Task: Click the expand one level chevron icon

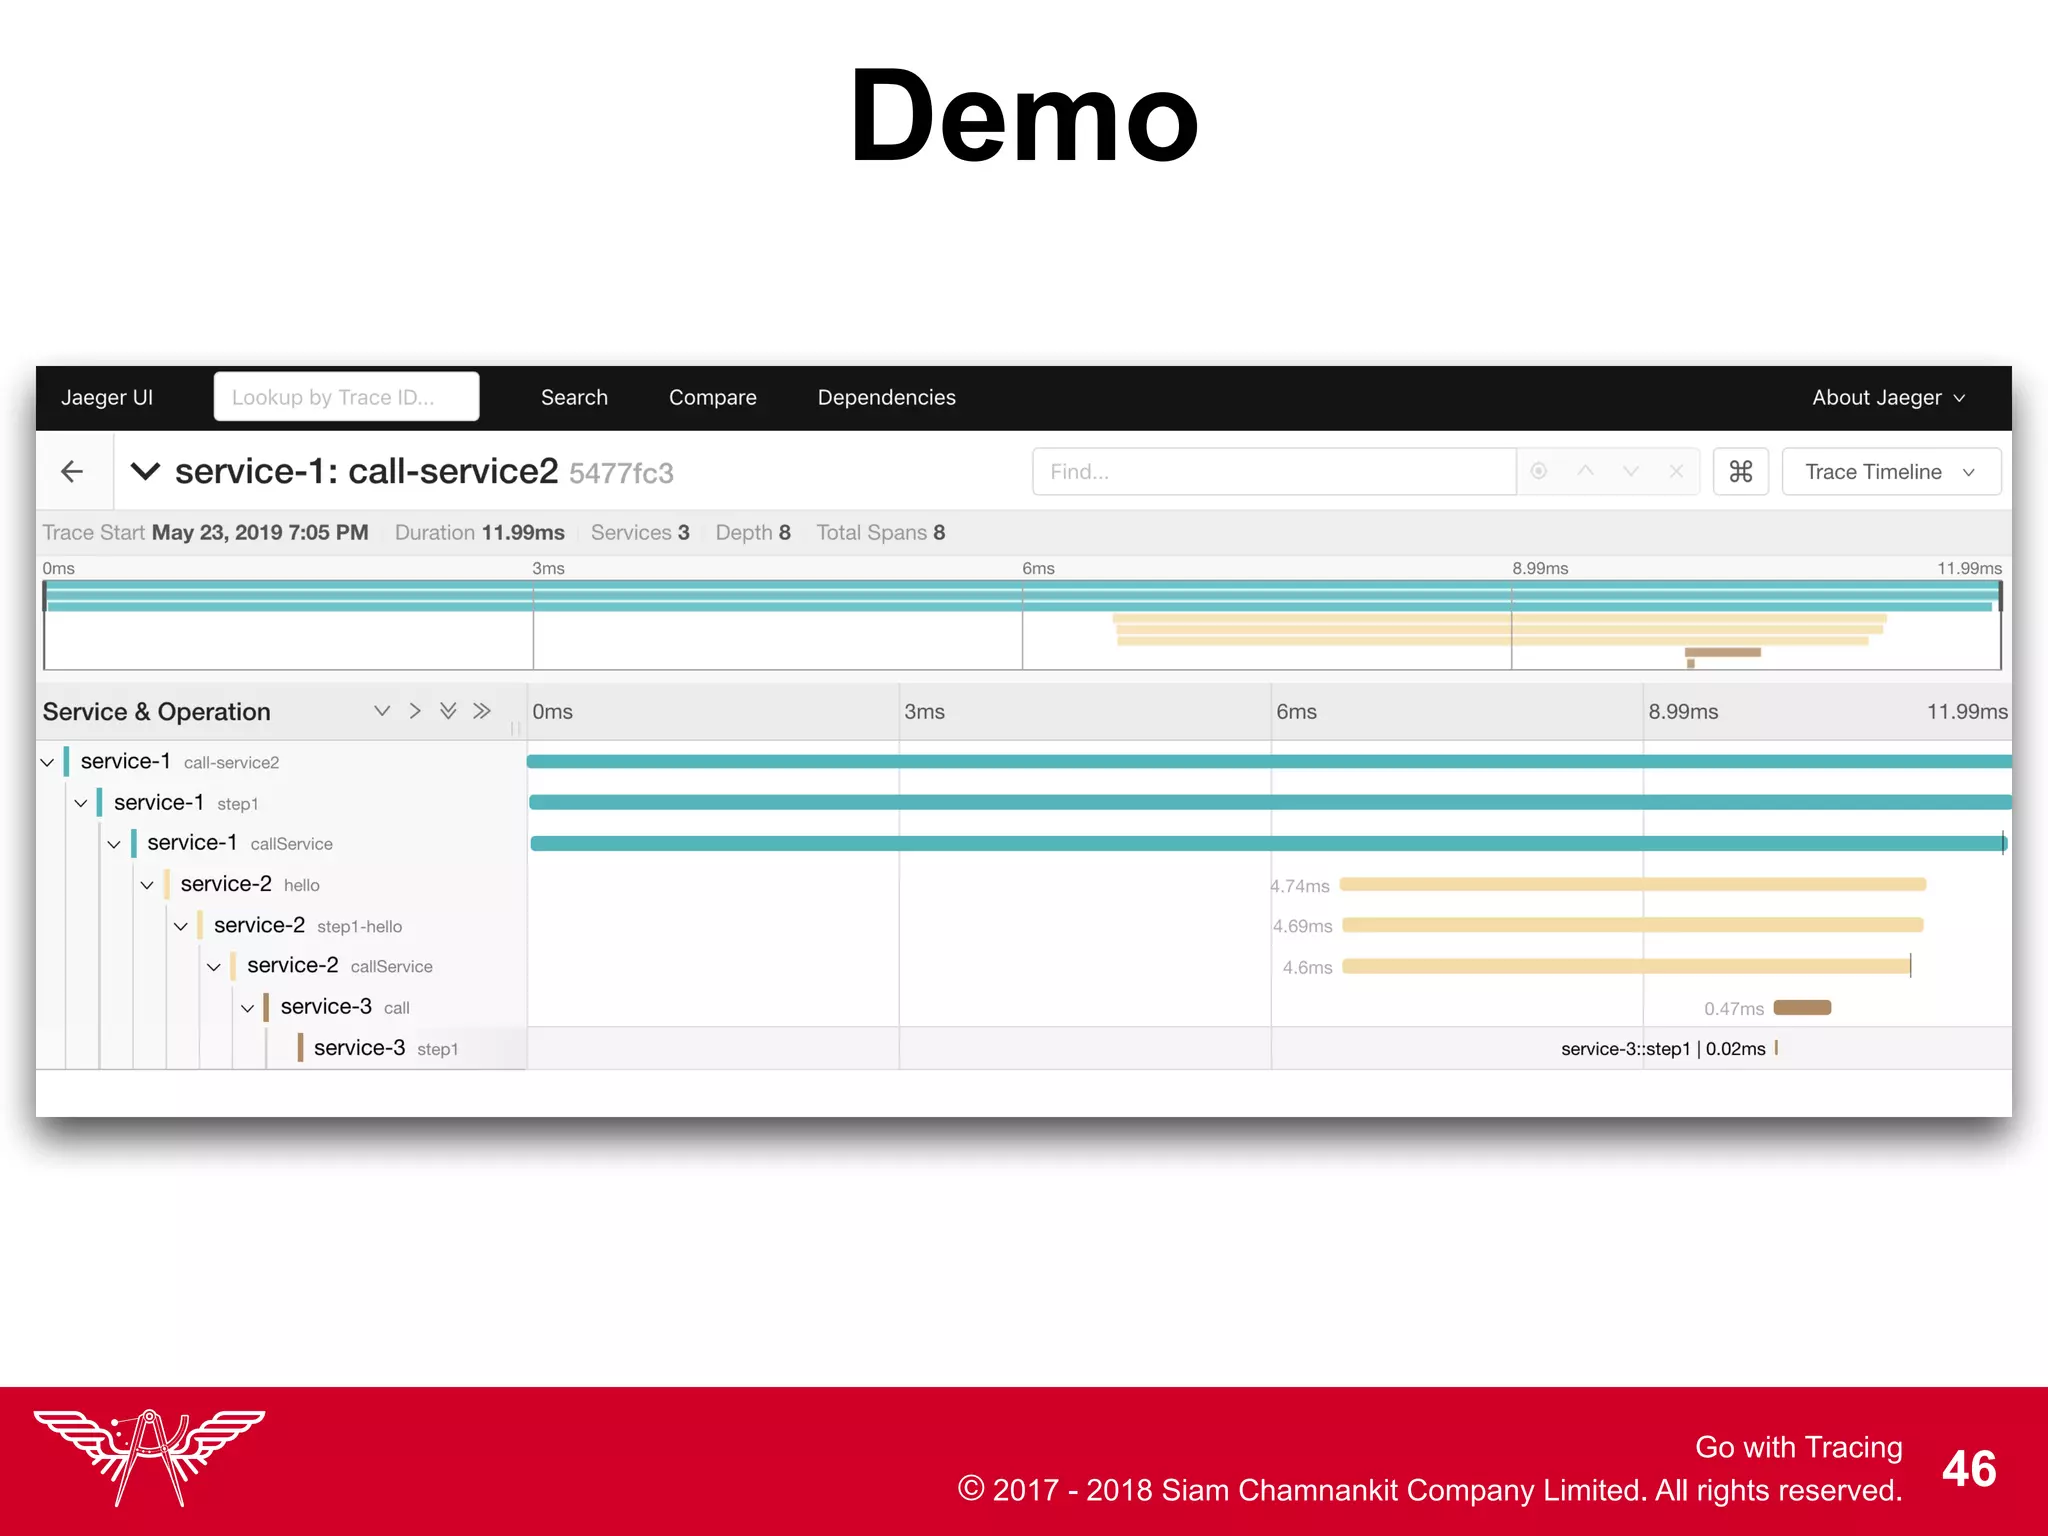Action: 382,711
